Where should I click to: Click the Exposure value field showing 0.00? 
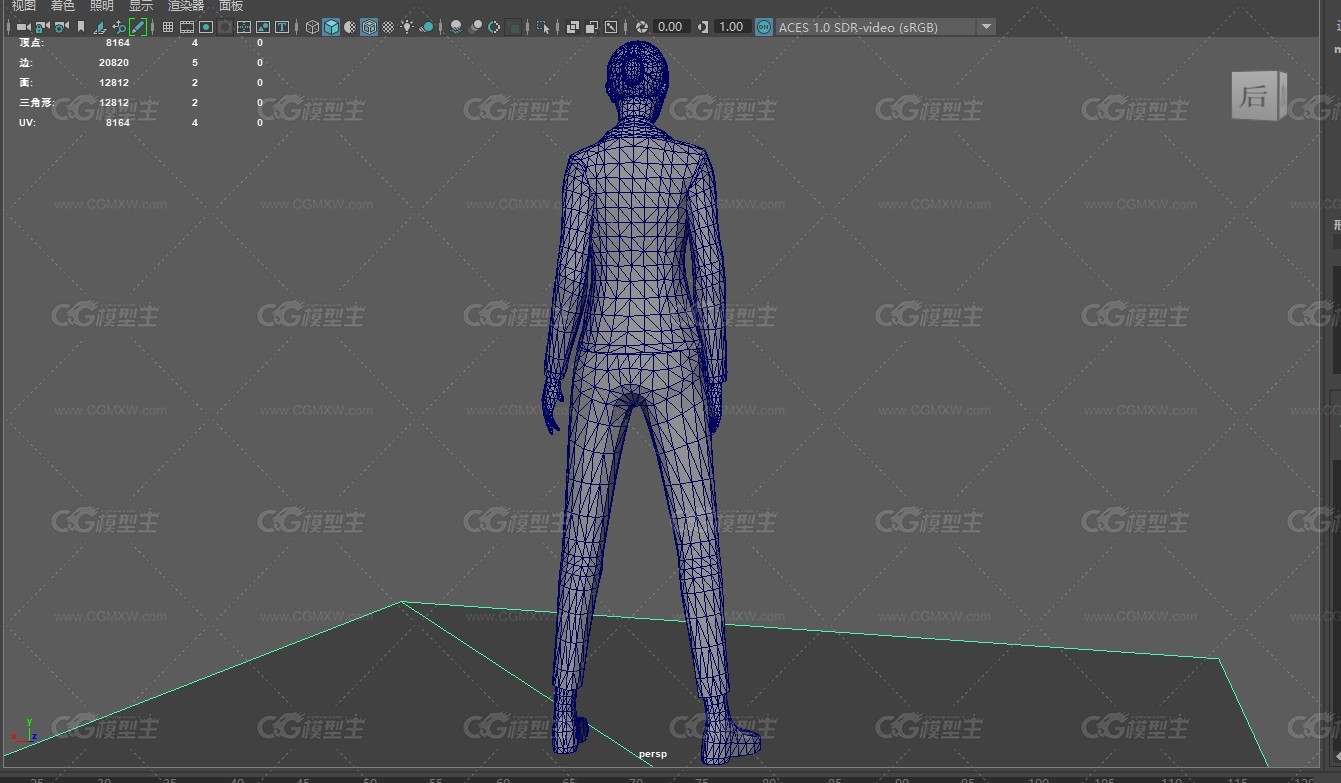pos(670,27)
